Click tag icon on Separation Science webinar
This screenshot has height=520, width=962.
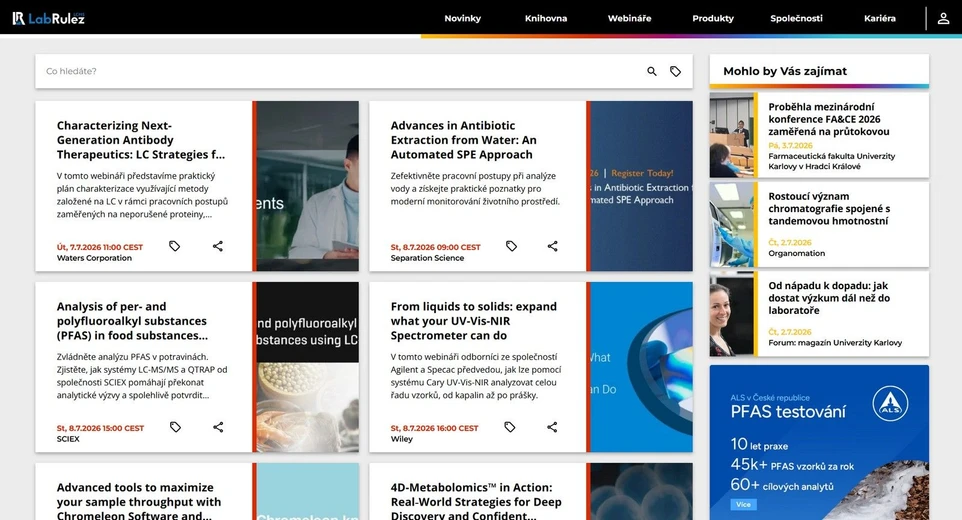[511, 246]
